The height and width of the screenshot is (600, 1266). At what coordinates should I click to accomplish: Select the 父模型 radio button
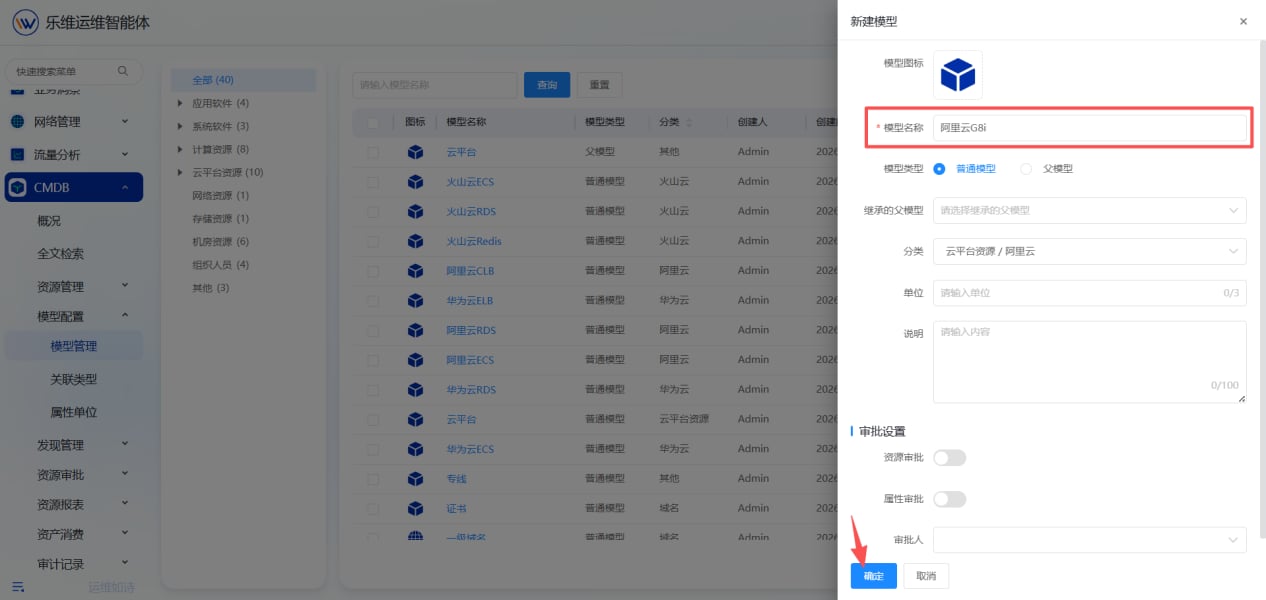[1026, 169]
